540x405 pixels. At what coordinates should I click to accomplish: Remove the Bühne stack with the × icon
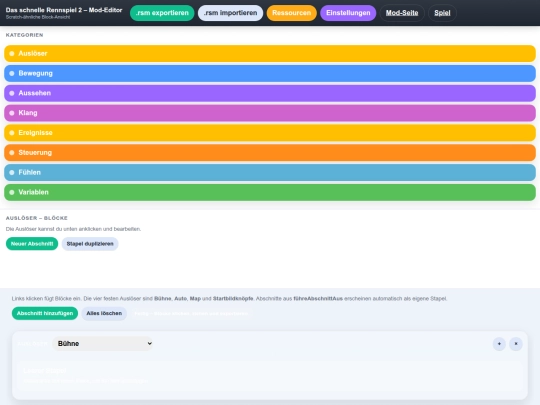[516, 344]
